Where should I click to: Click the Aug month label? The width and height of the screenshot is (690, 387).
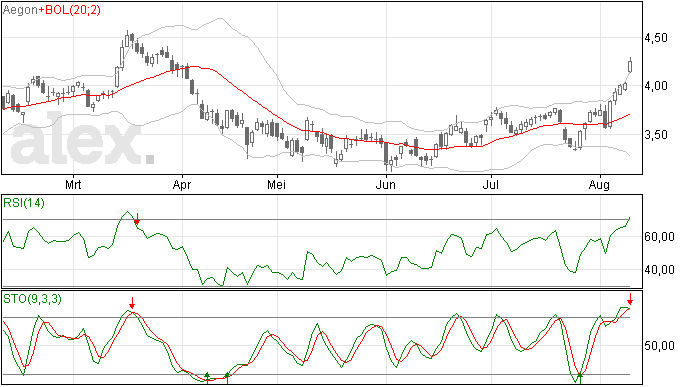point(599,184)
